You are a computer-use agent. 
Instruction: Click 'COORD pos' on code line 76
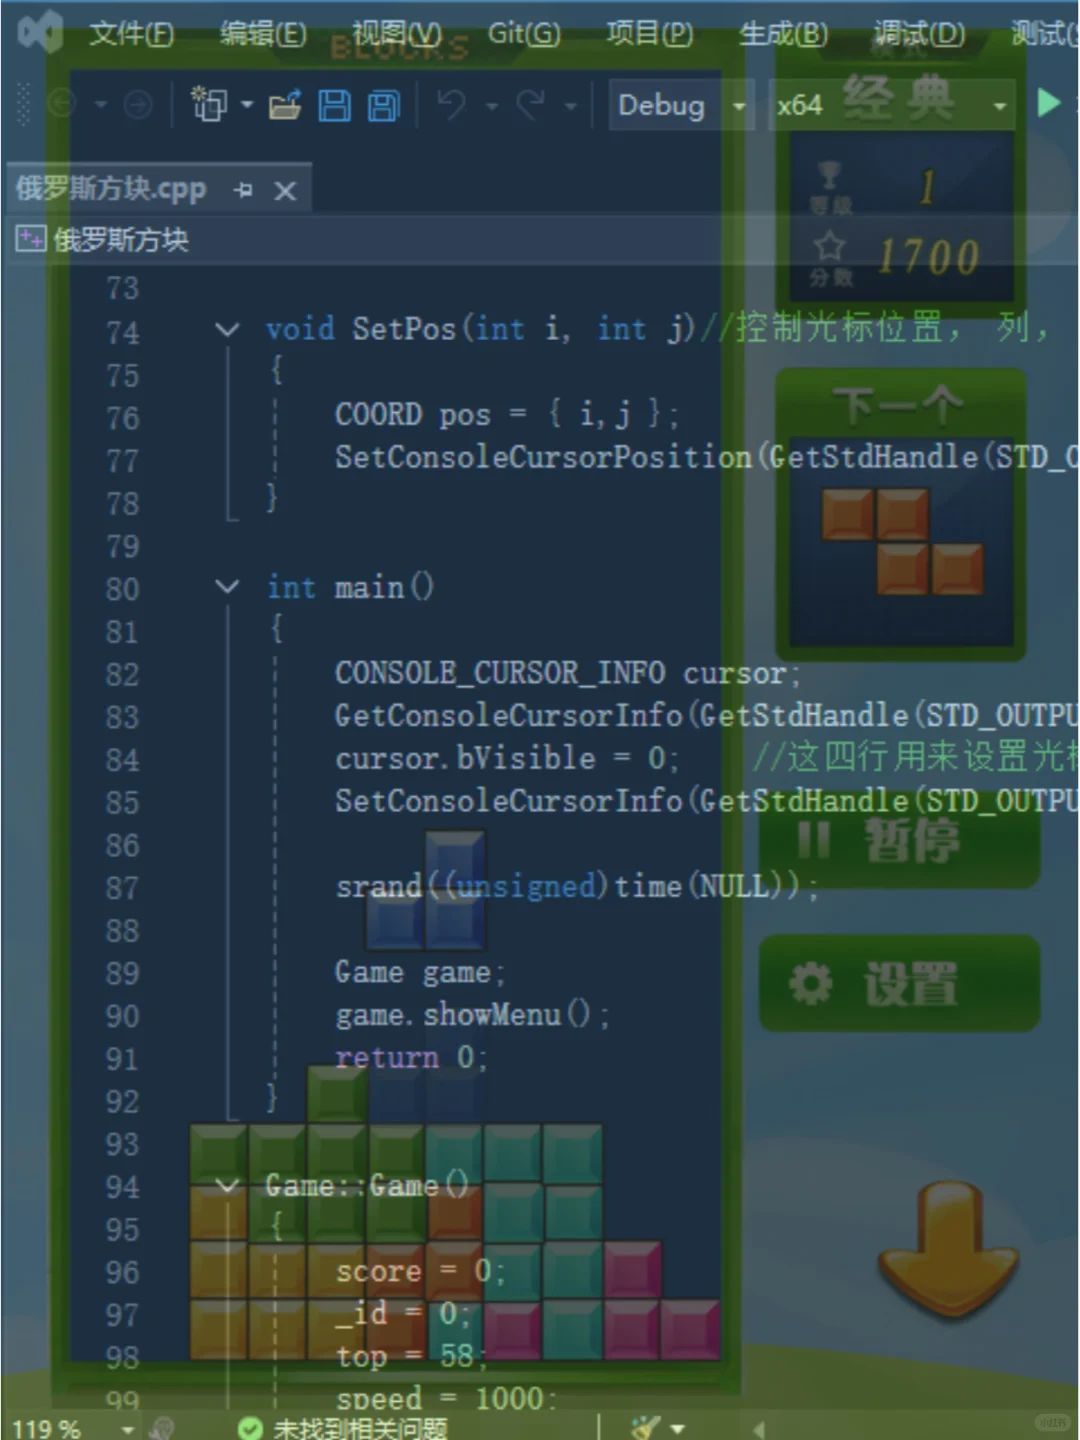pyautogui.click(x=412, y=414)
